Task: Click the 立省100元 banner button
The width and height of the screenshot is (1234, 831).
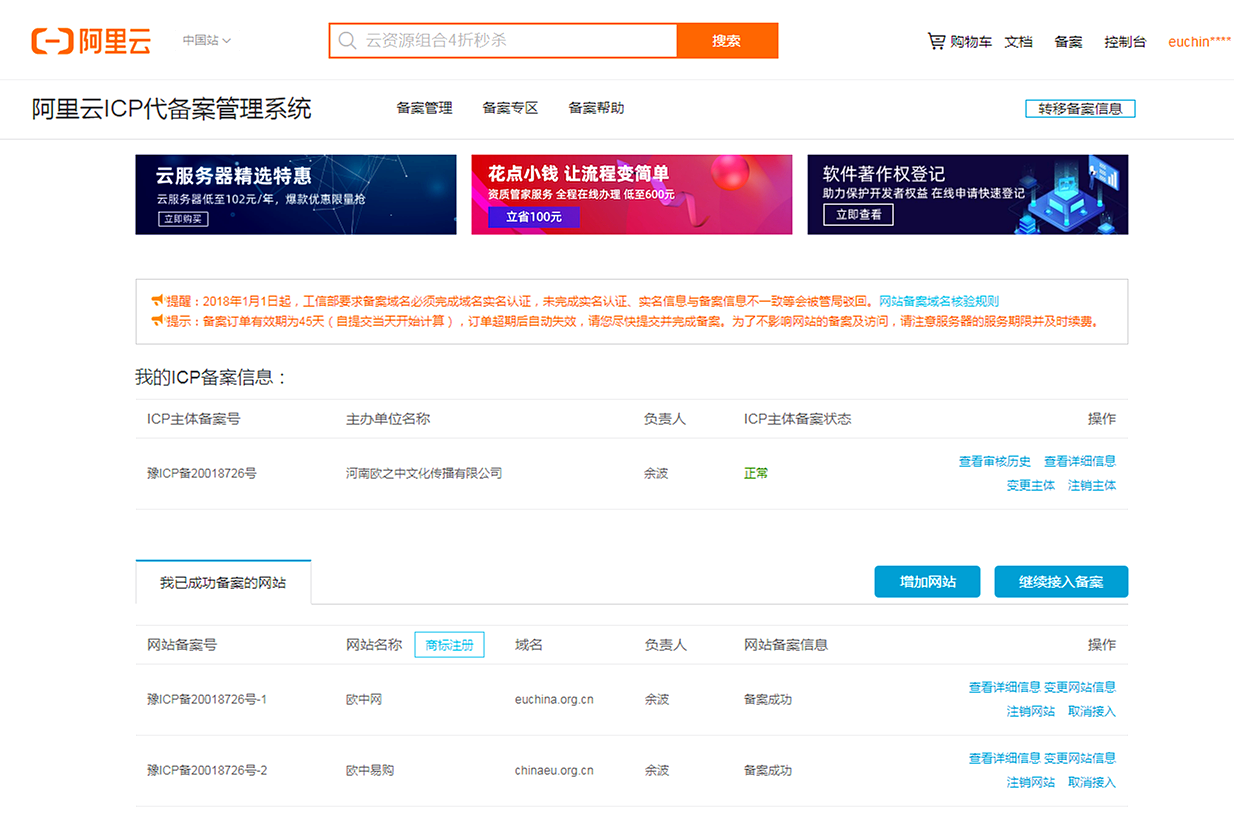Action: (x=533, y=217)
